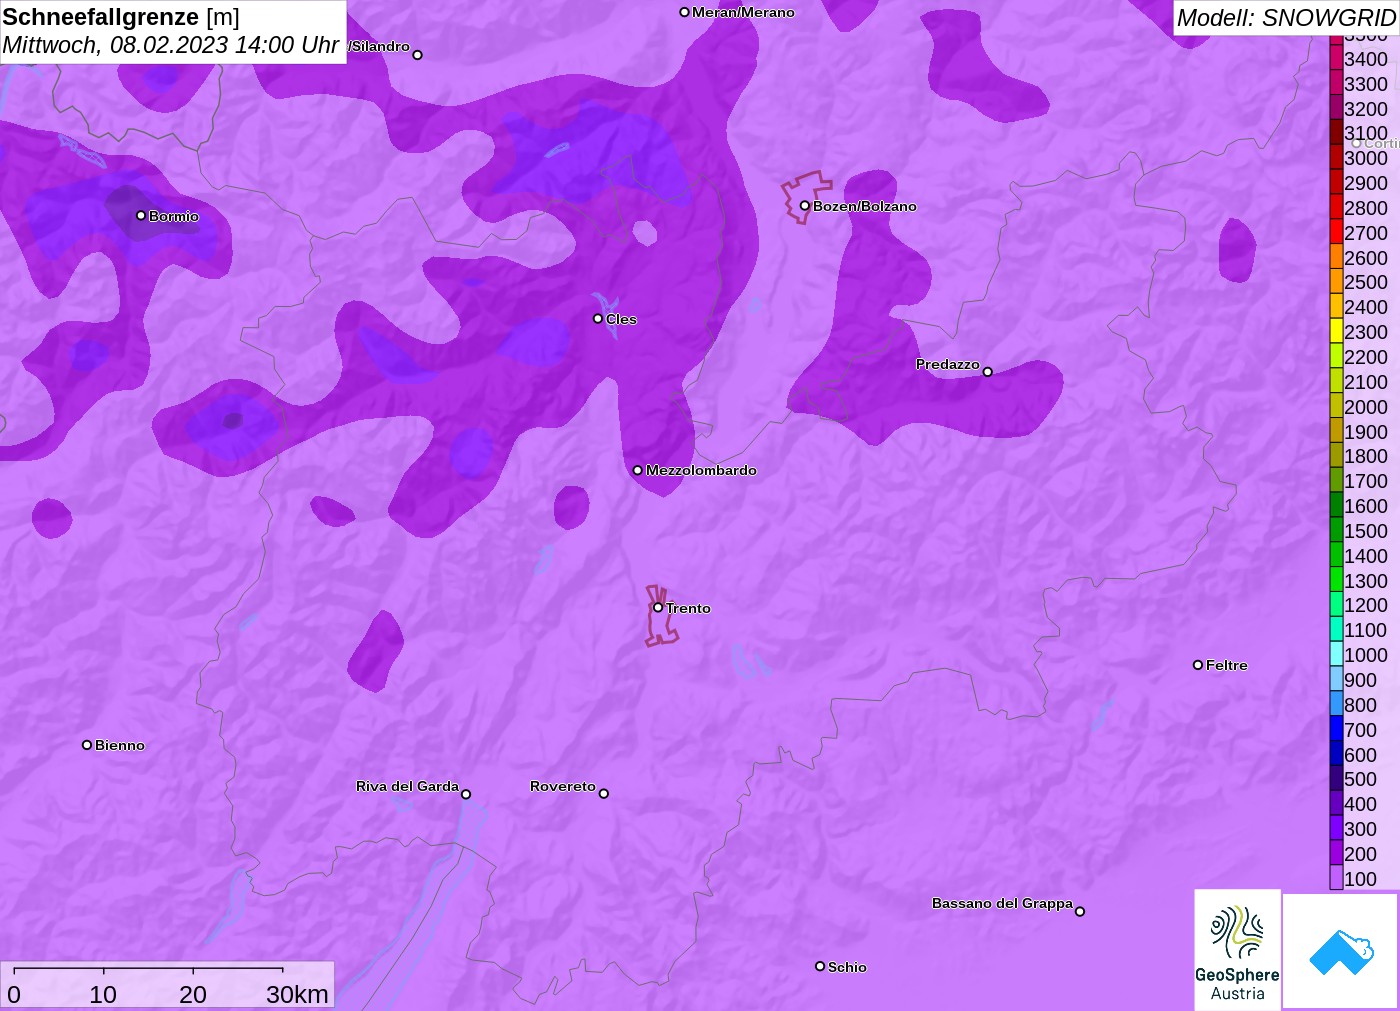Click the Bozen/Bolzano marker dot
The width and height of the screenshot is (1400, 1011).
(805, 205)
